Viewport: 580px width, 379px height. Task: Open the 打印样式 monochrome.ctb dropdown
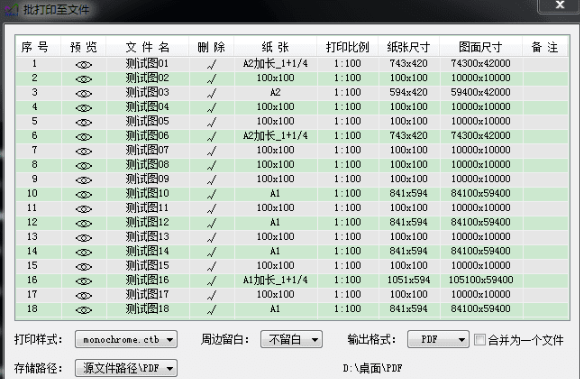tap(126, 339)
